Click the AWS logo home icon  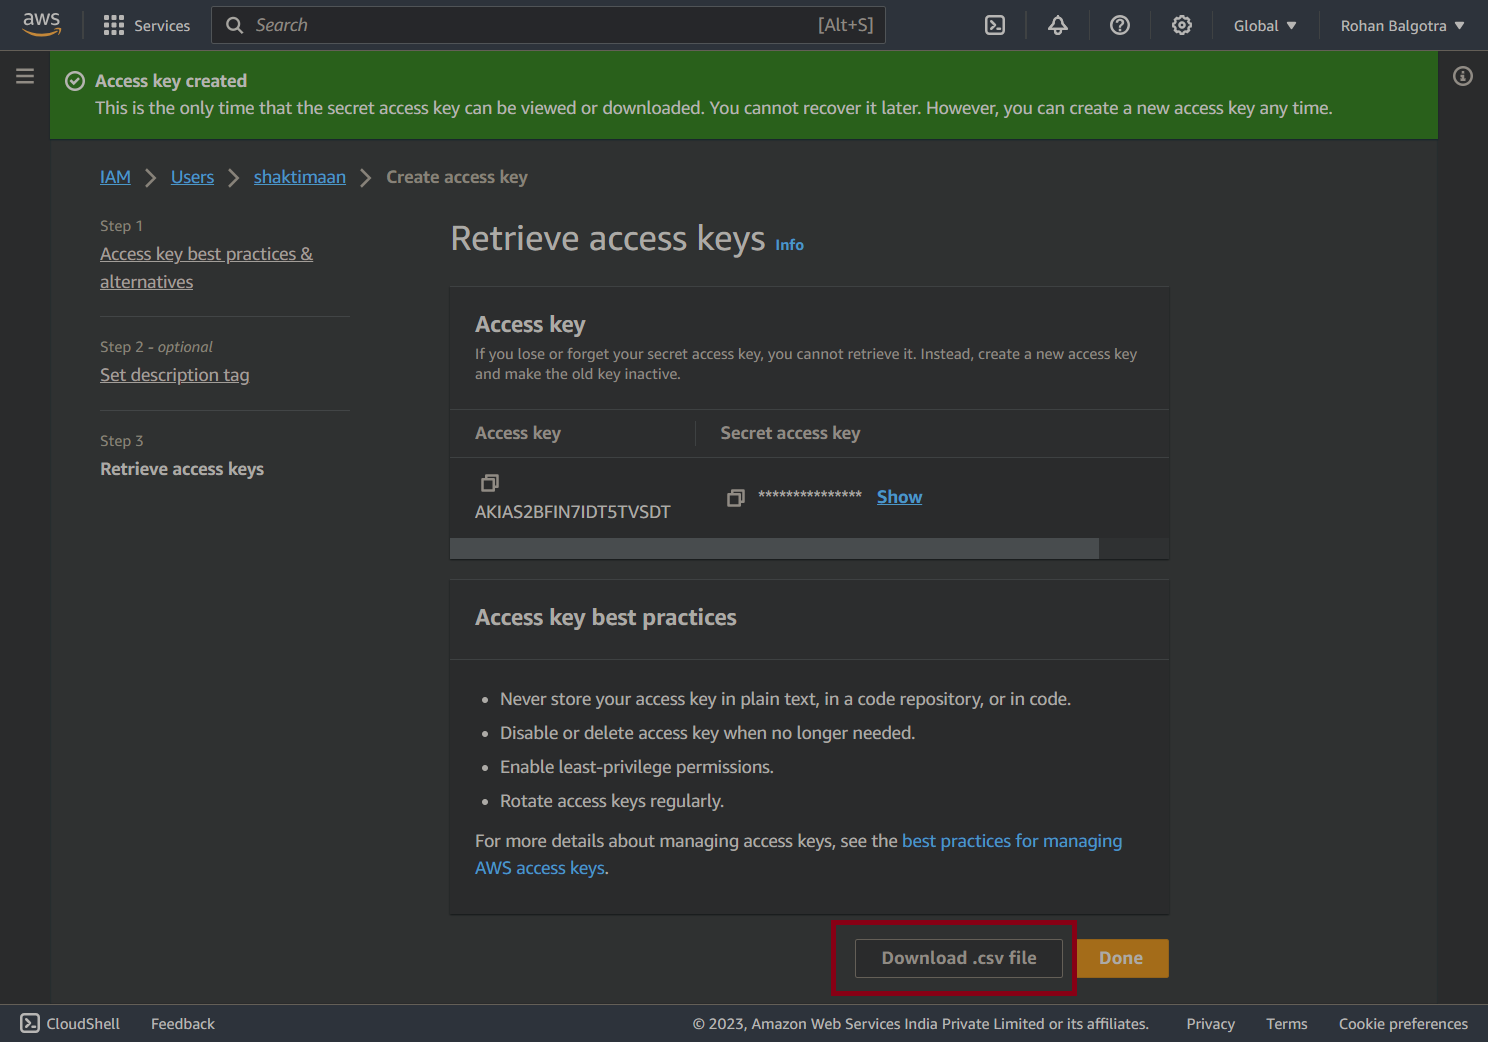pos(41,24)
